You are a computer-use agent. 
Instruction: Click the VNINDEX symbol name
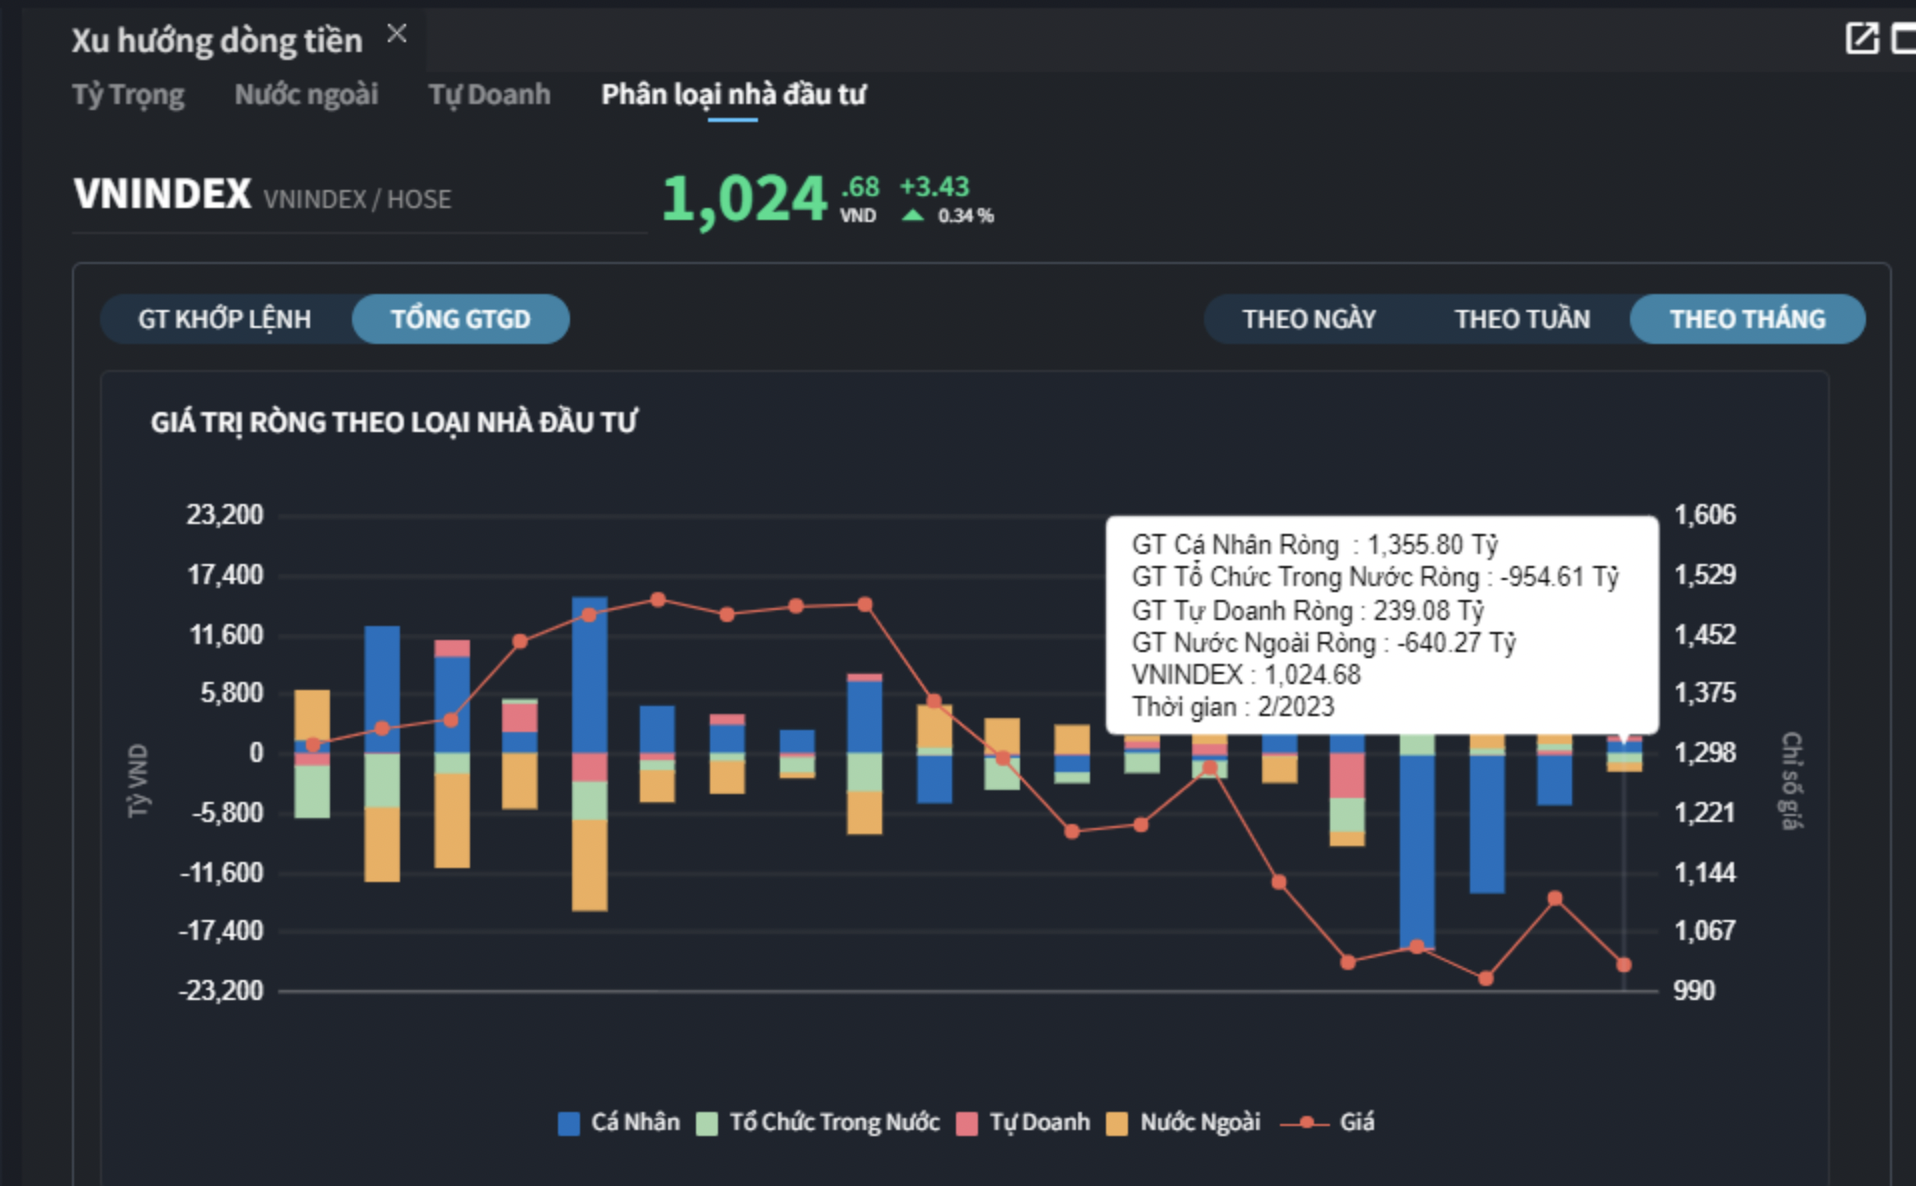(x=162, y=194)
